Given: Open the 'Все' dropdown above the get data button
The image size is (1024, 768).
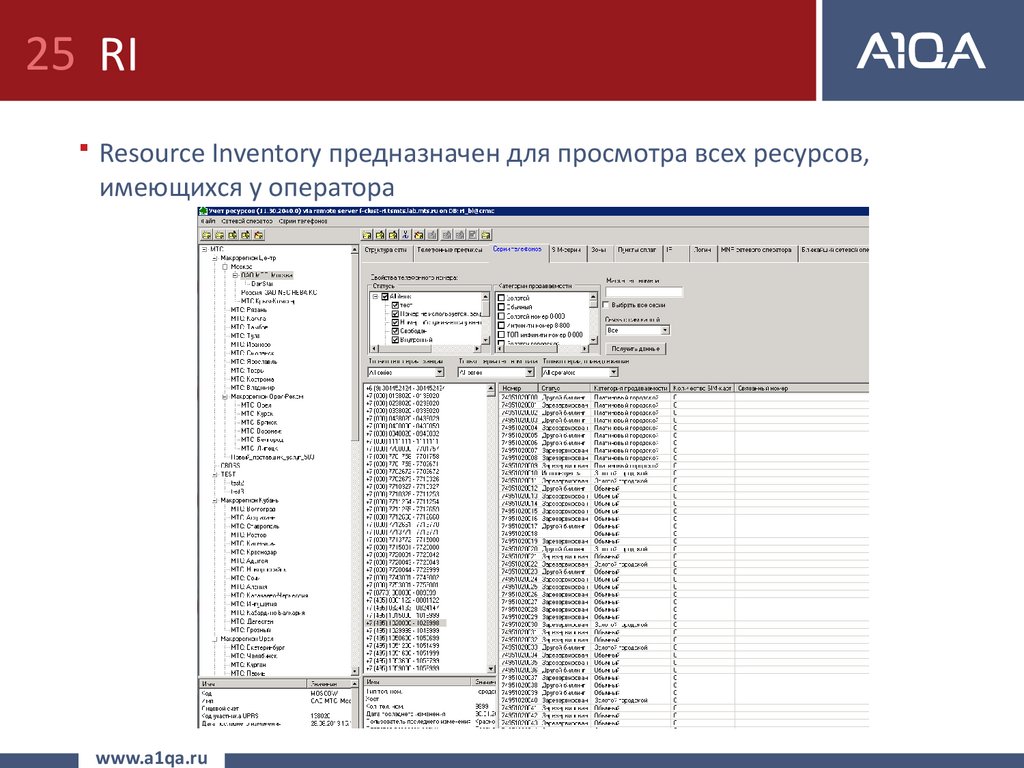Looking at the screenshot, I should click(x=664, y=330).
